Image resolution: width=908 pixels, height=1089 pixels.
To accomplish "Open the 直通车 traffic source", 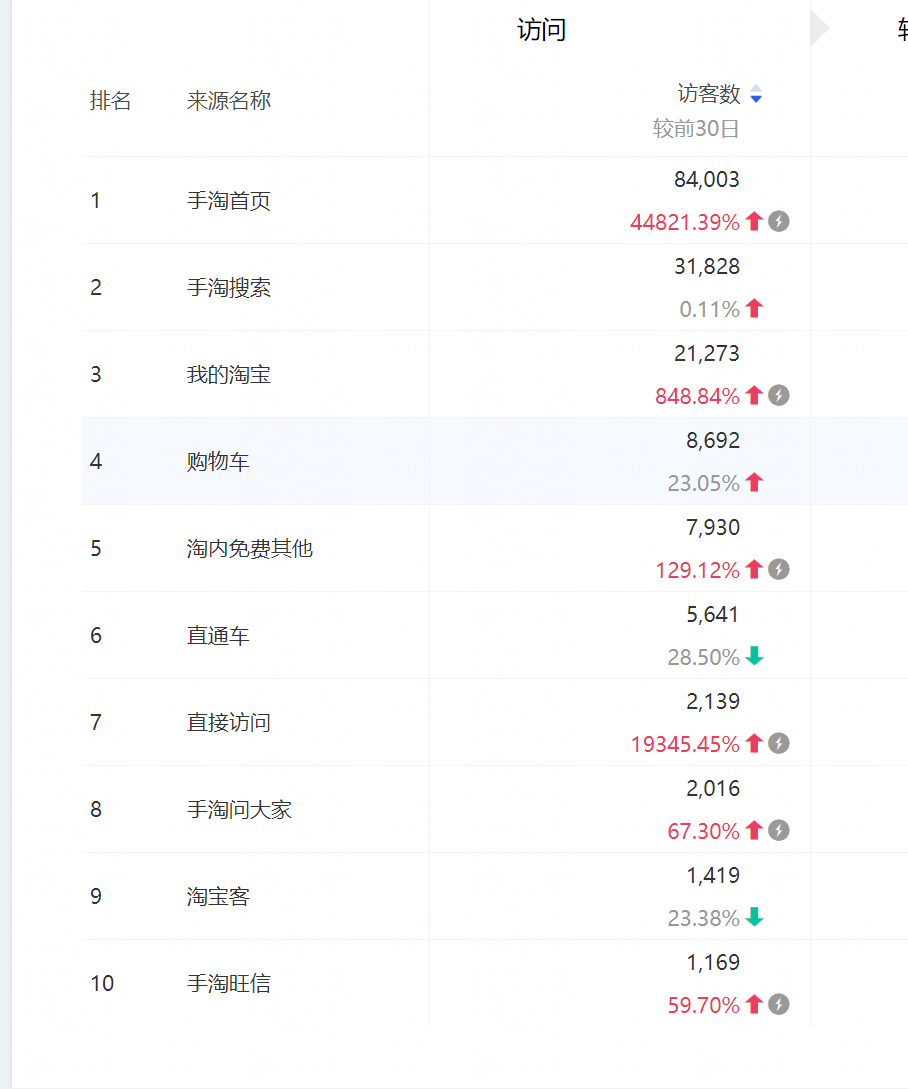I will 218,636.
